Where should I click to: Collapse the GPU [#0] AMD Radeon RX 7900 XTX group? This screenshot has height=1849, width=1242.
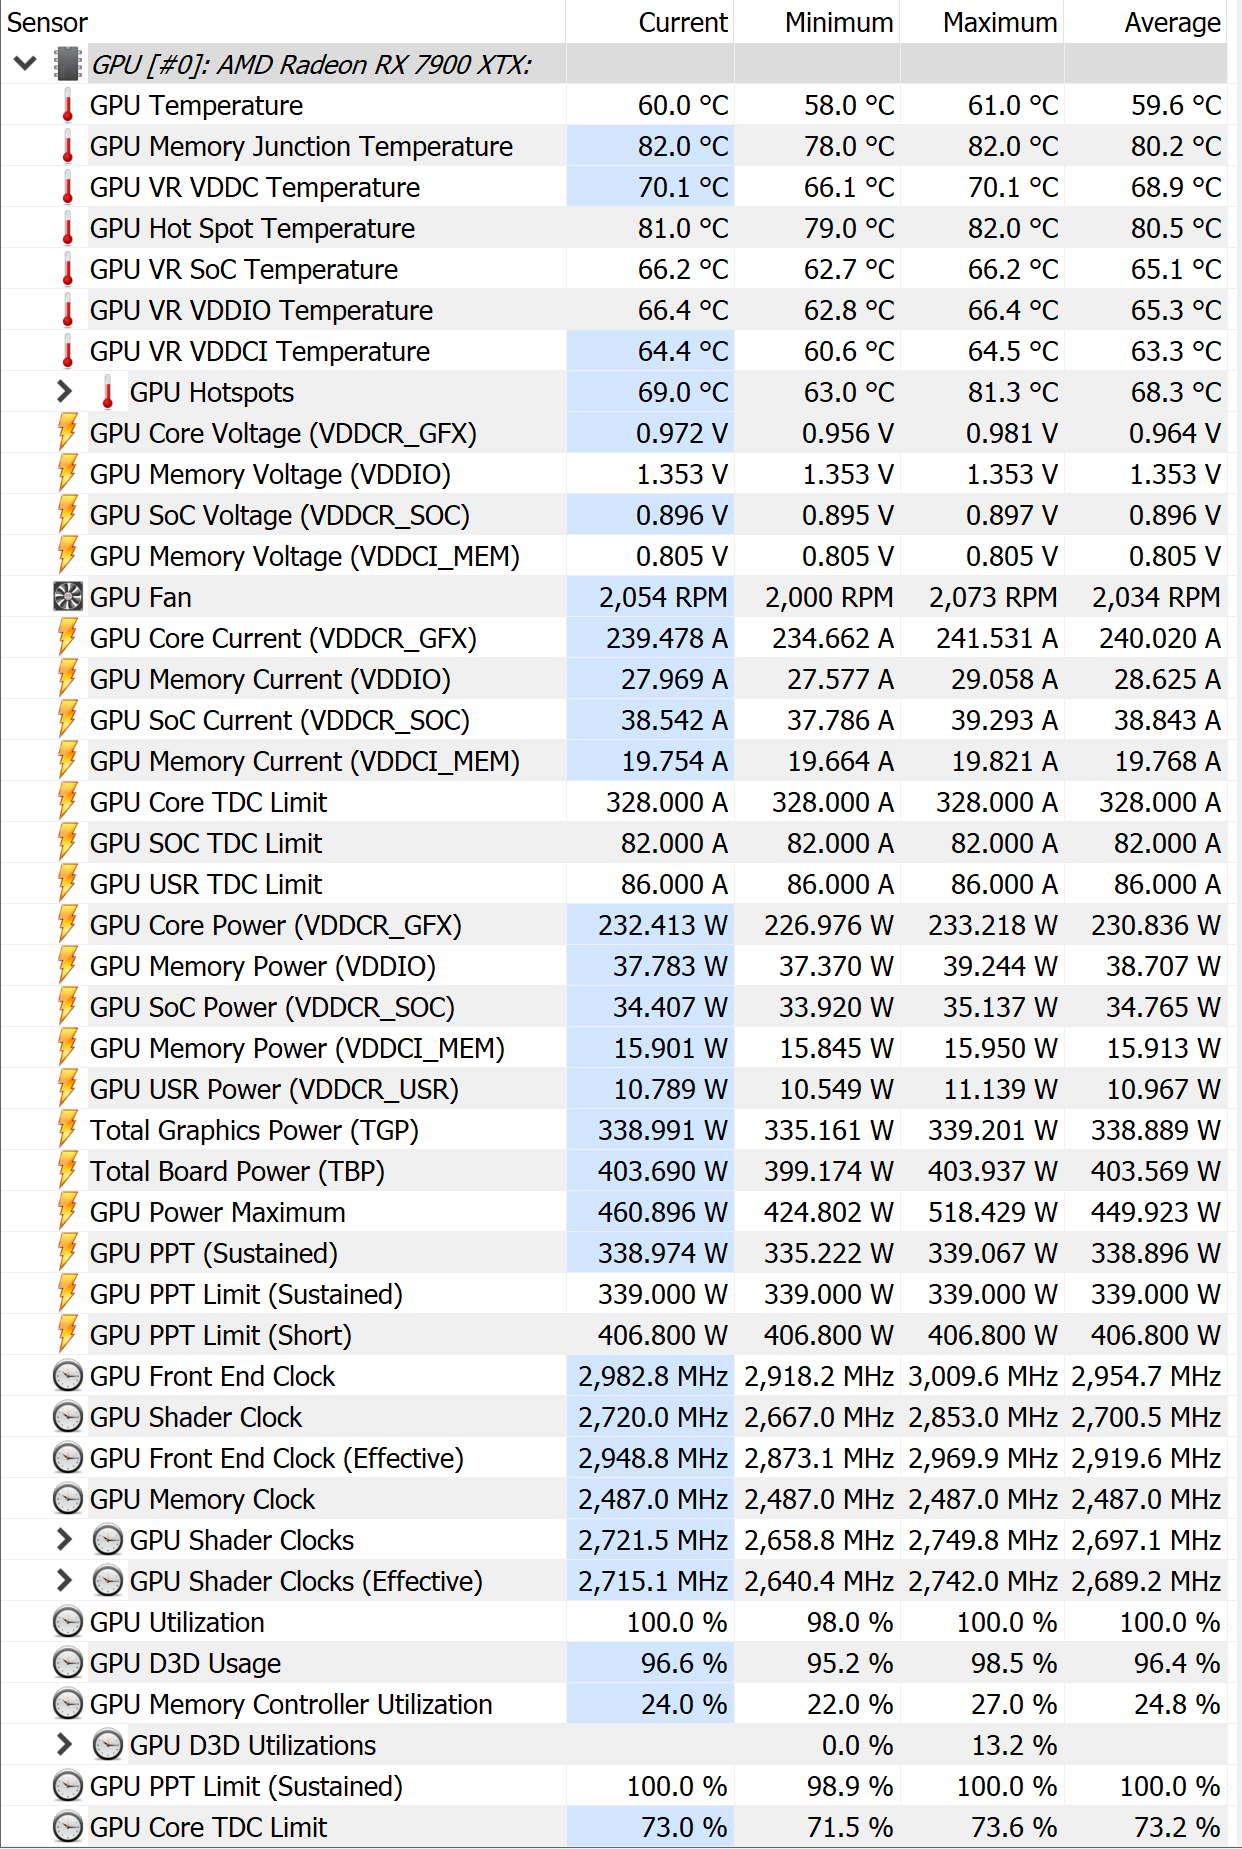pyautogui.click(x=26, y=64)
